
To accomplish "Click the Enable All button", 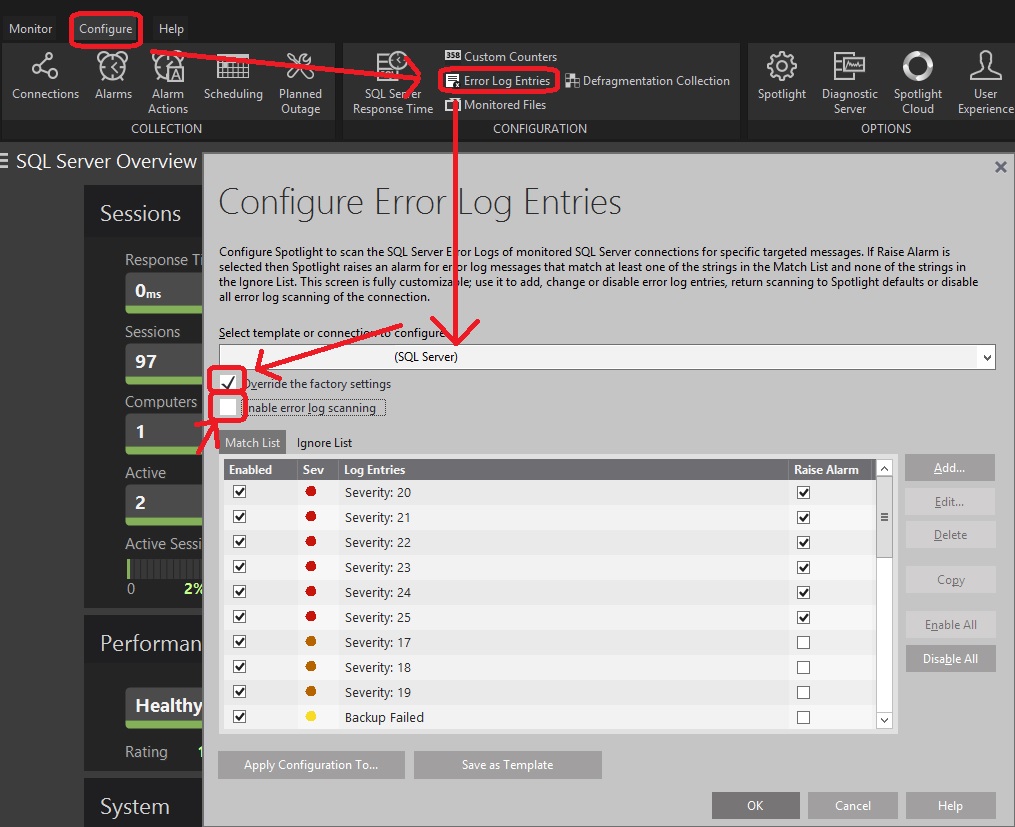I will (x=950, y=625).
